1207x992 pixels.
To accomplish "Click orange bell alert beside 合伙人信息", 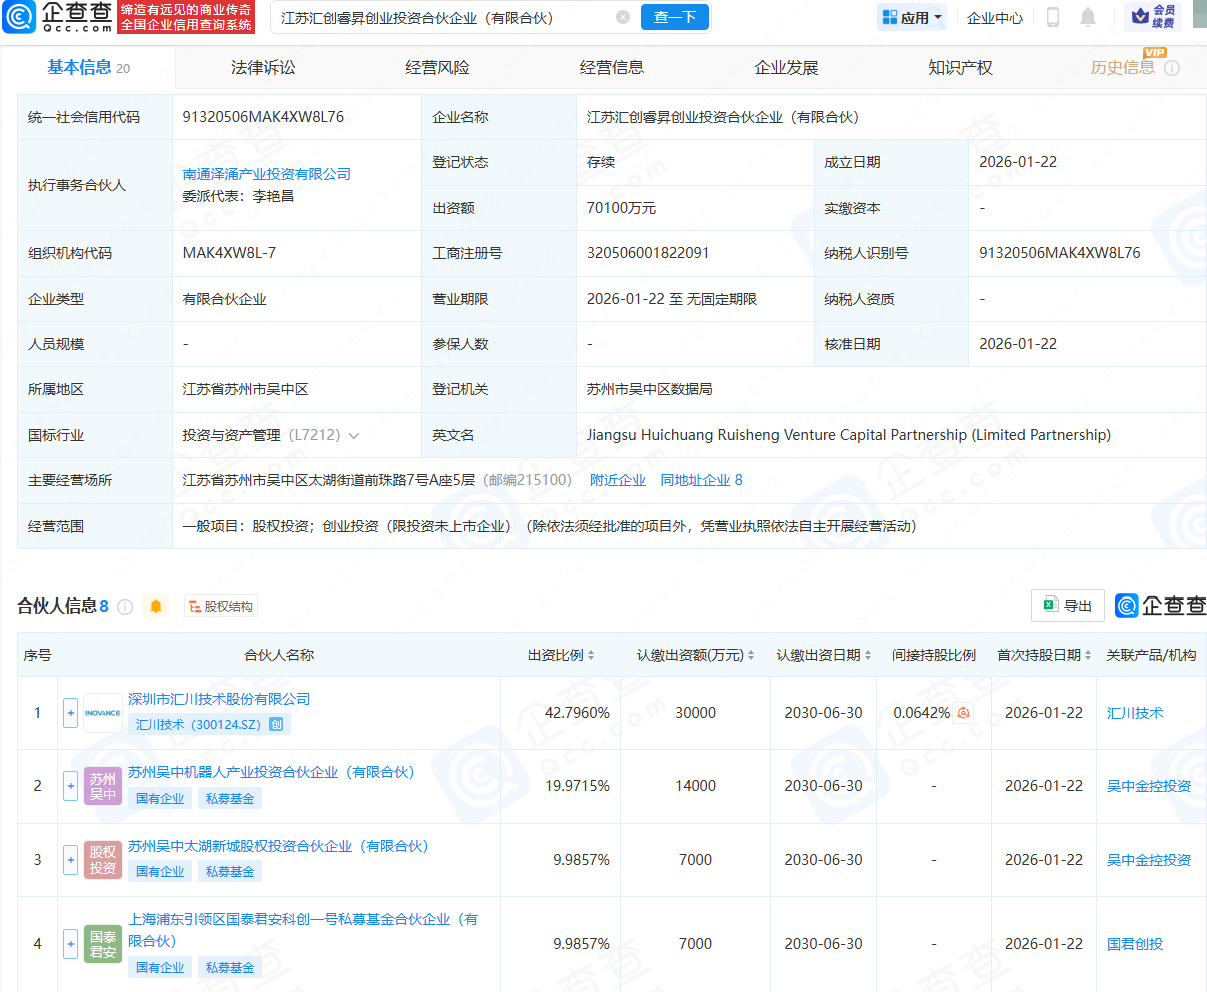I will (156, 606).
